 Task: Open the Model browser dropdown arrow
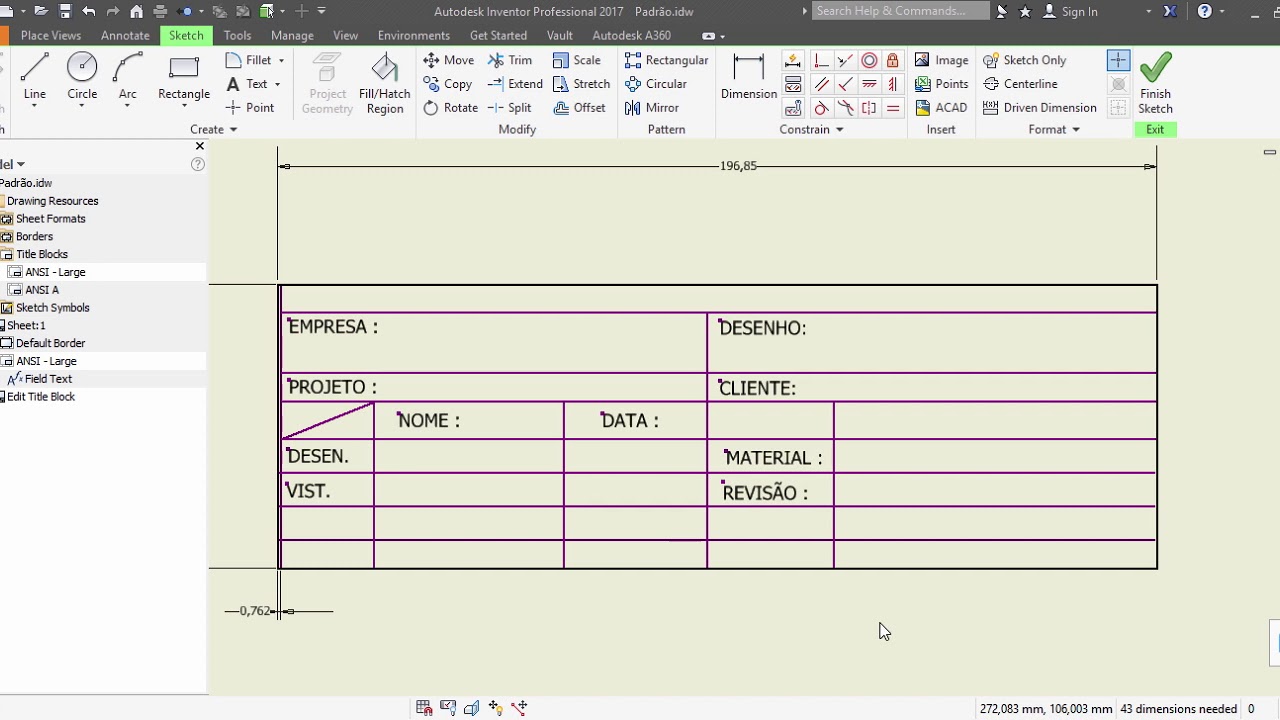click(20, 164)
